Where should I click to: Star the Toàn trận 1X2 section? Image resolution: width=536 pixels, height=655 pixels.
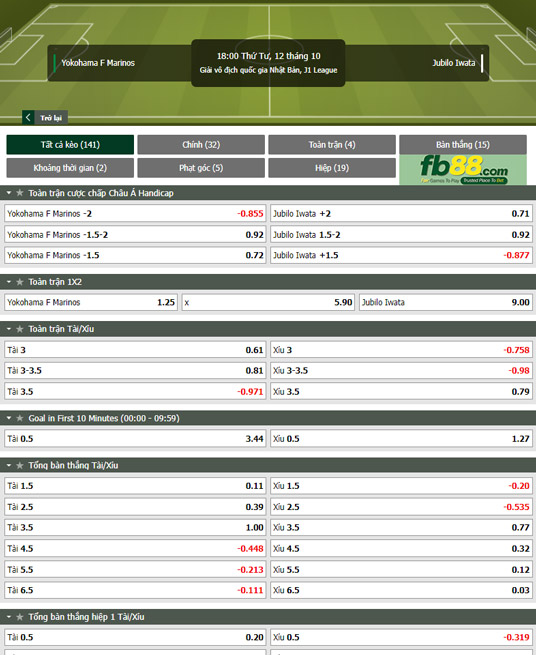coord(20,282)
